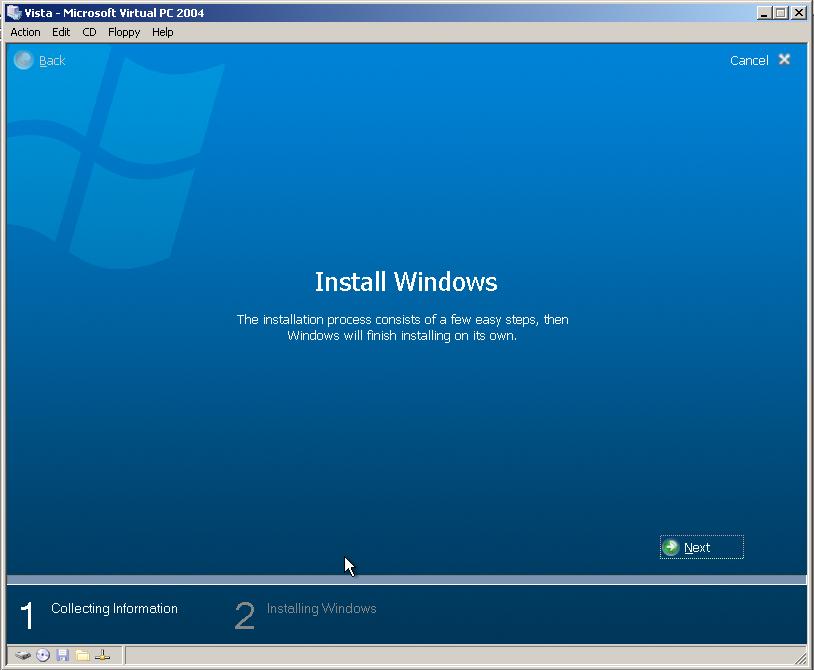Click the Next button label

pos(697,548)
